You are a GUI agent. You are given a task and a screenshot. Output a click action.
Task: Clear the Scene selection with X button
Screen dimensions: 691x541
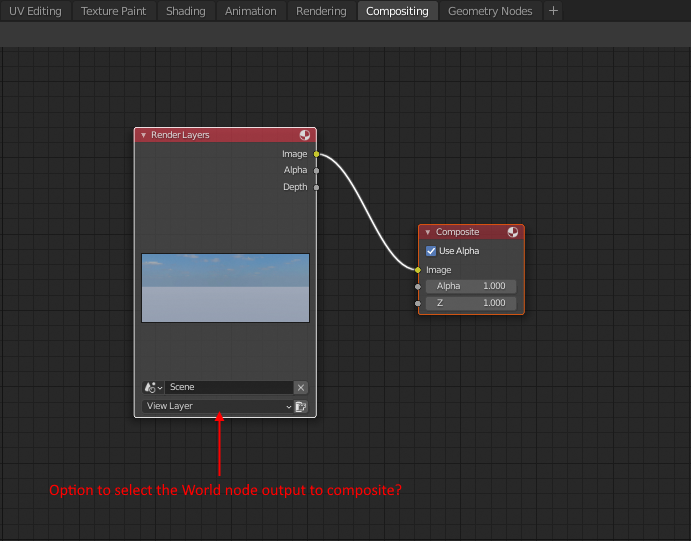tap(301, 387)
